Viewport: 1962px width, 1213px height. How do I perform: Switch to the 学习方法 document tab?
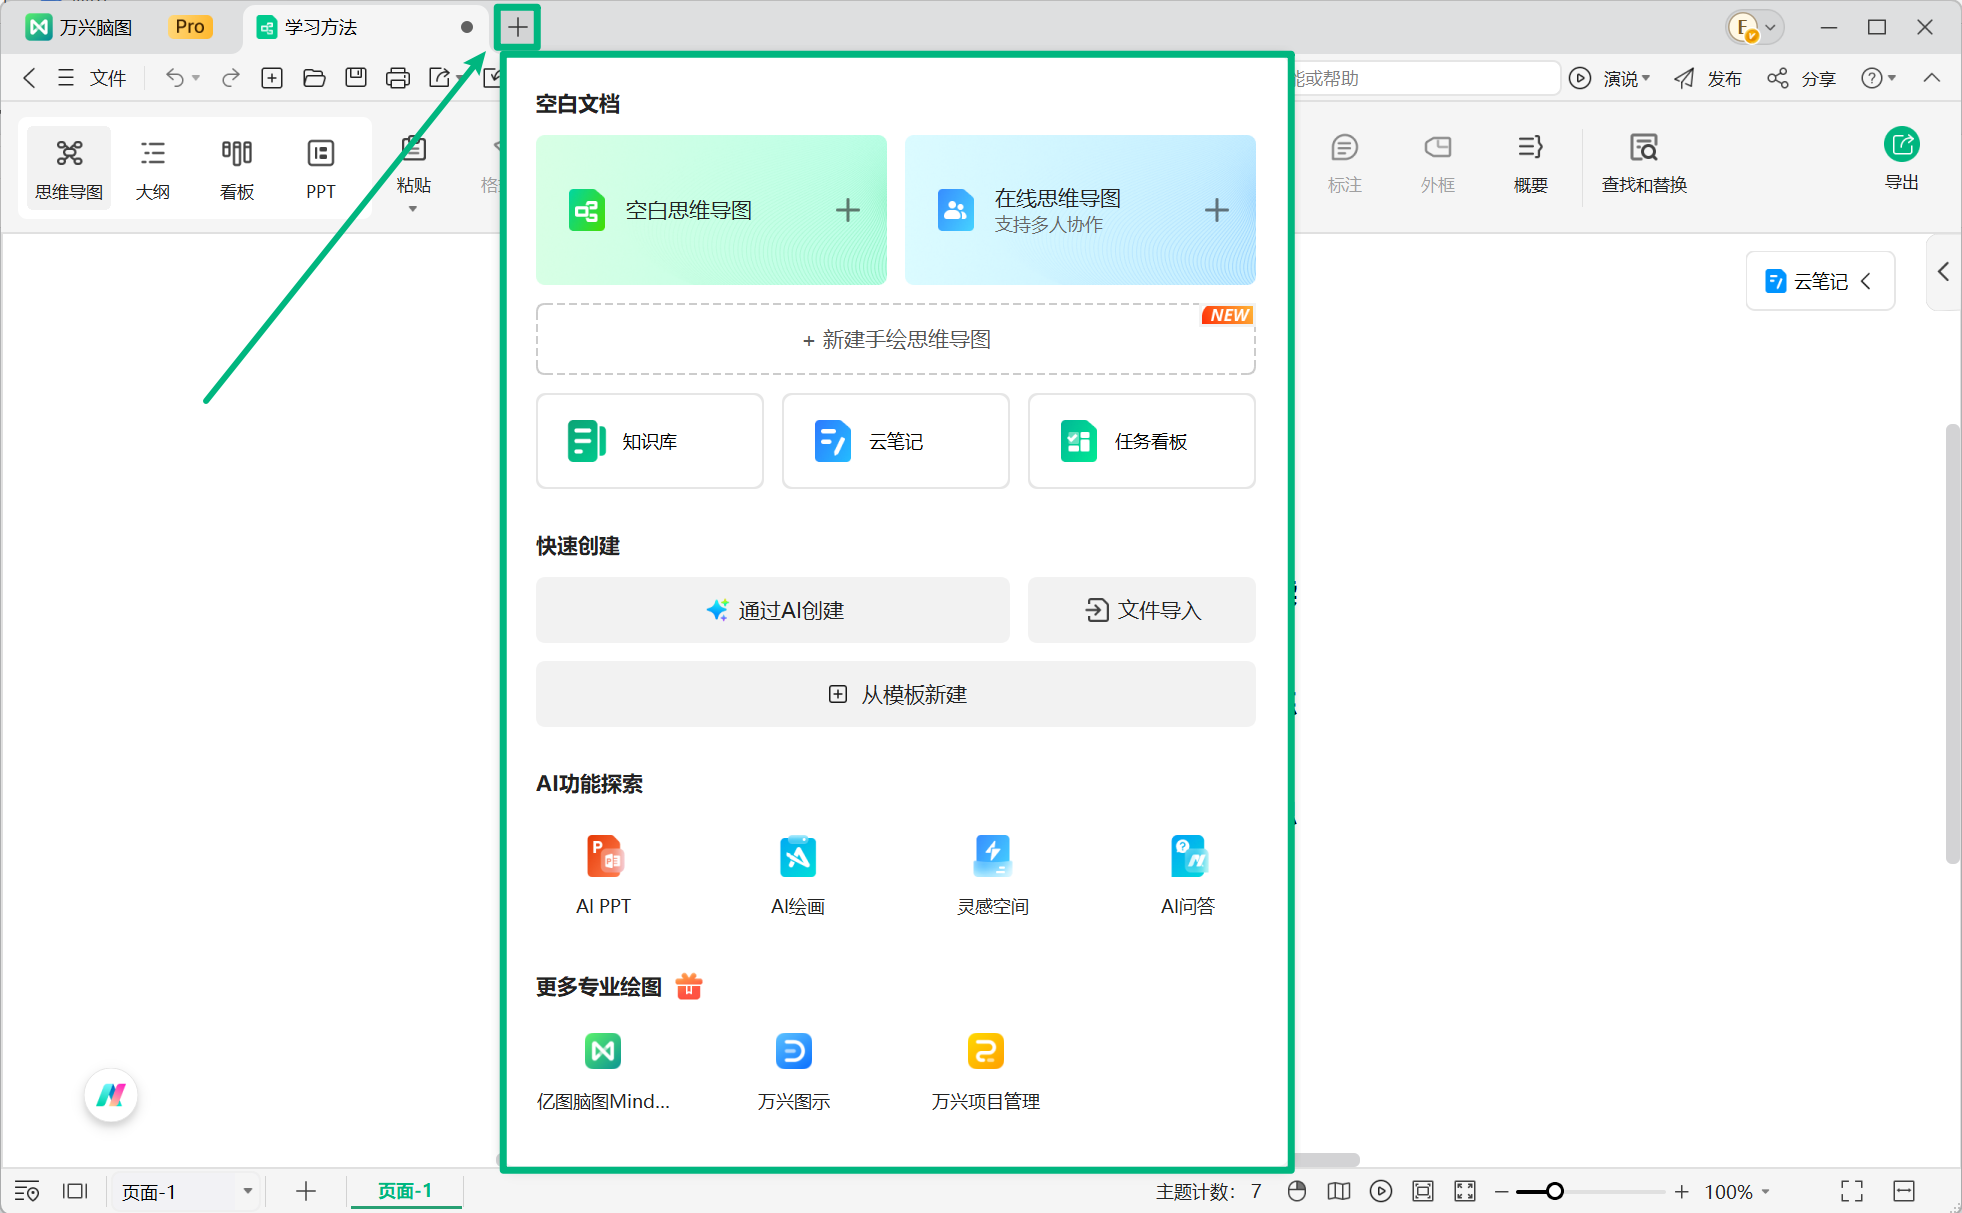coord(365,27)
